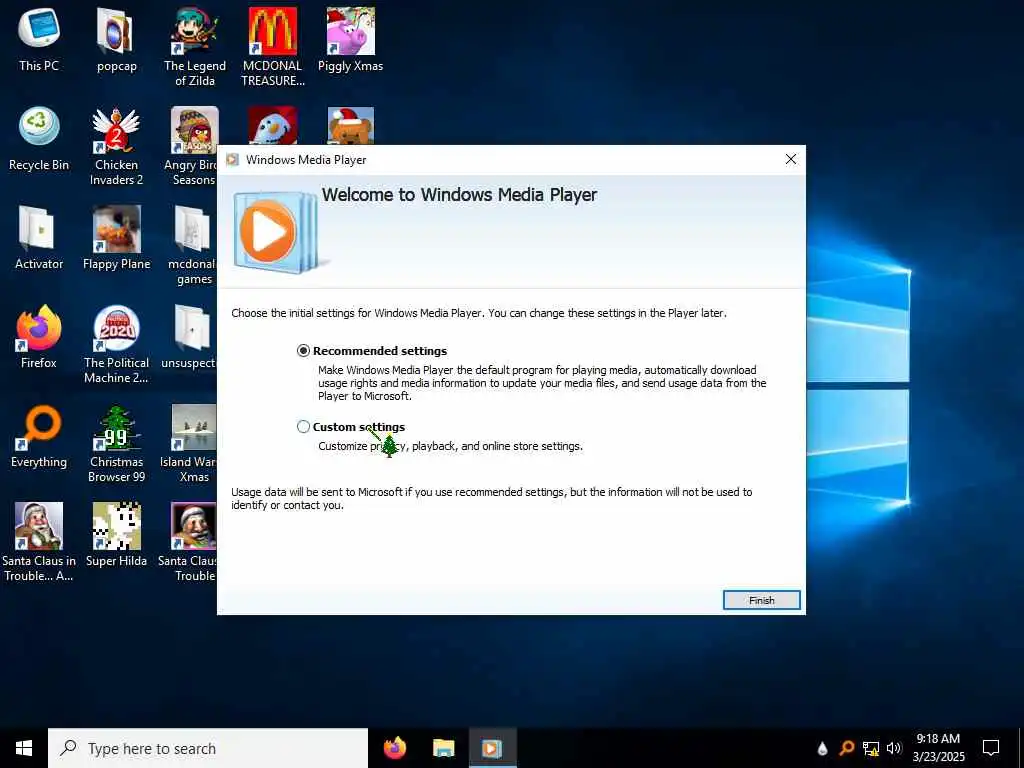This screenshot has height=768, width=1024.
Task: Click the Finish button
Action: coord(761,600)
